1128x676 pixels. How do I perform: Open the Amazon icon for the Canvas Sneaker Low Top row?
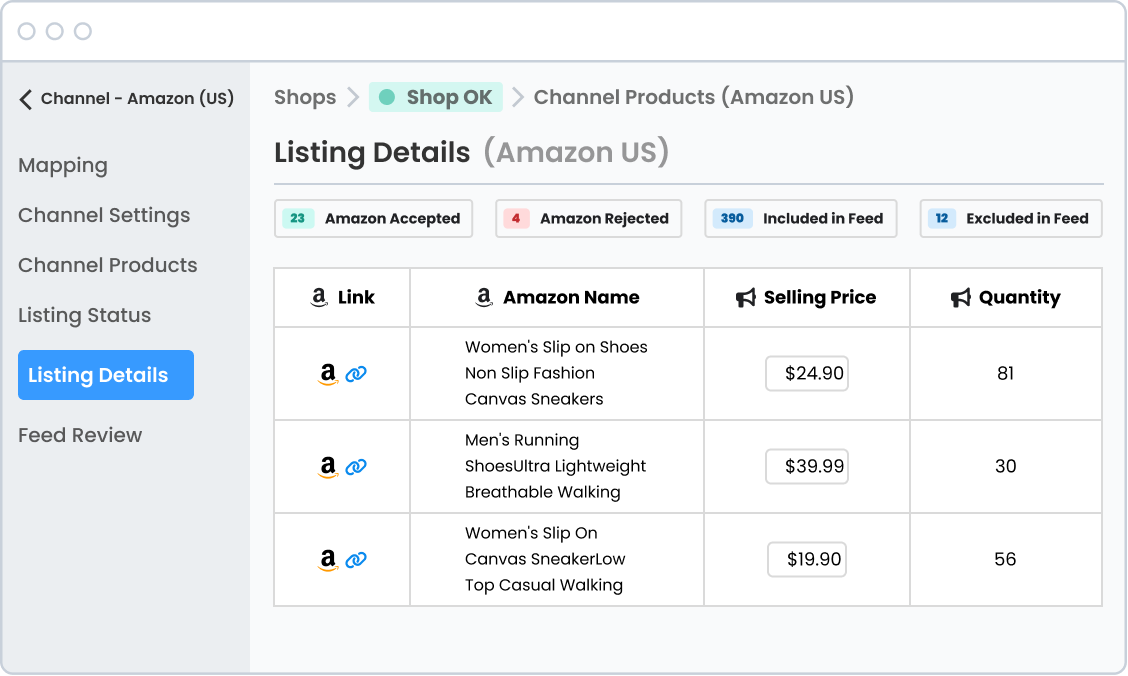[328, 559]
